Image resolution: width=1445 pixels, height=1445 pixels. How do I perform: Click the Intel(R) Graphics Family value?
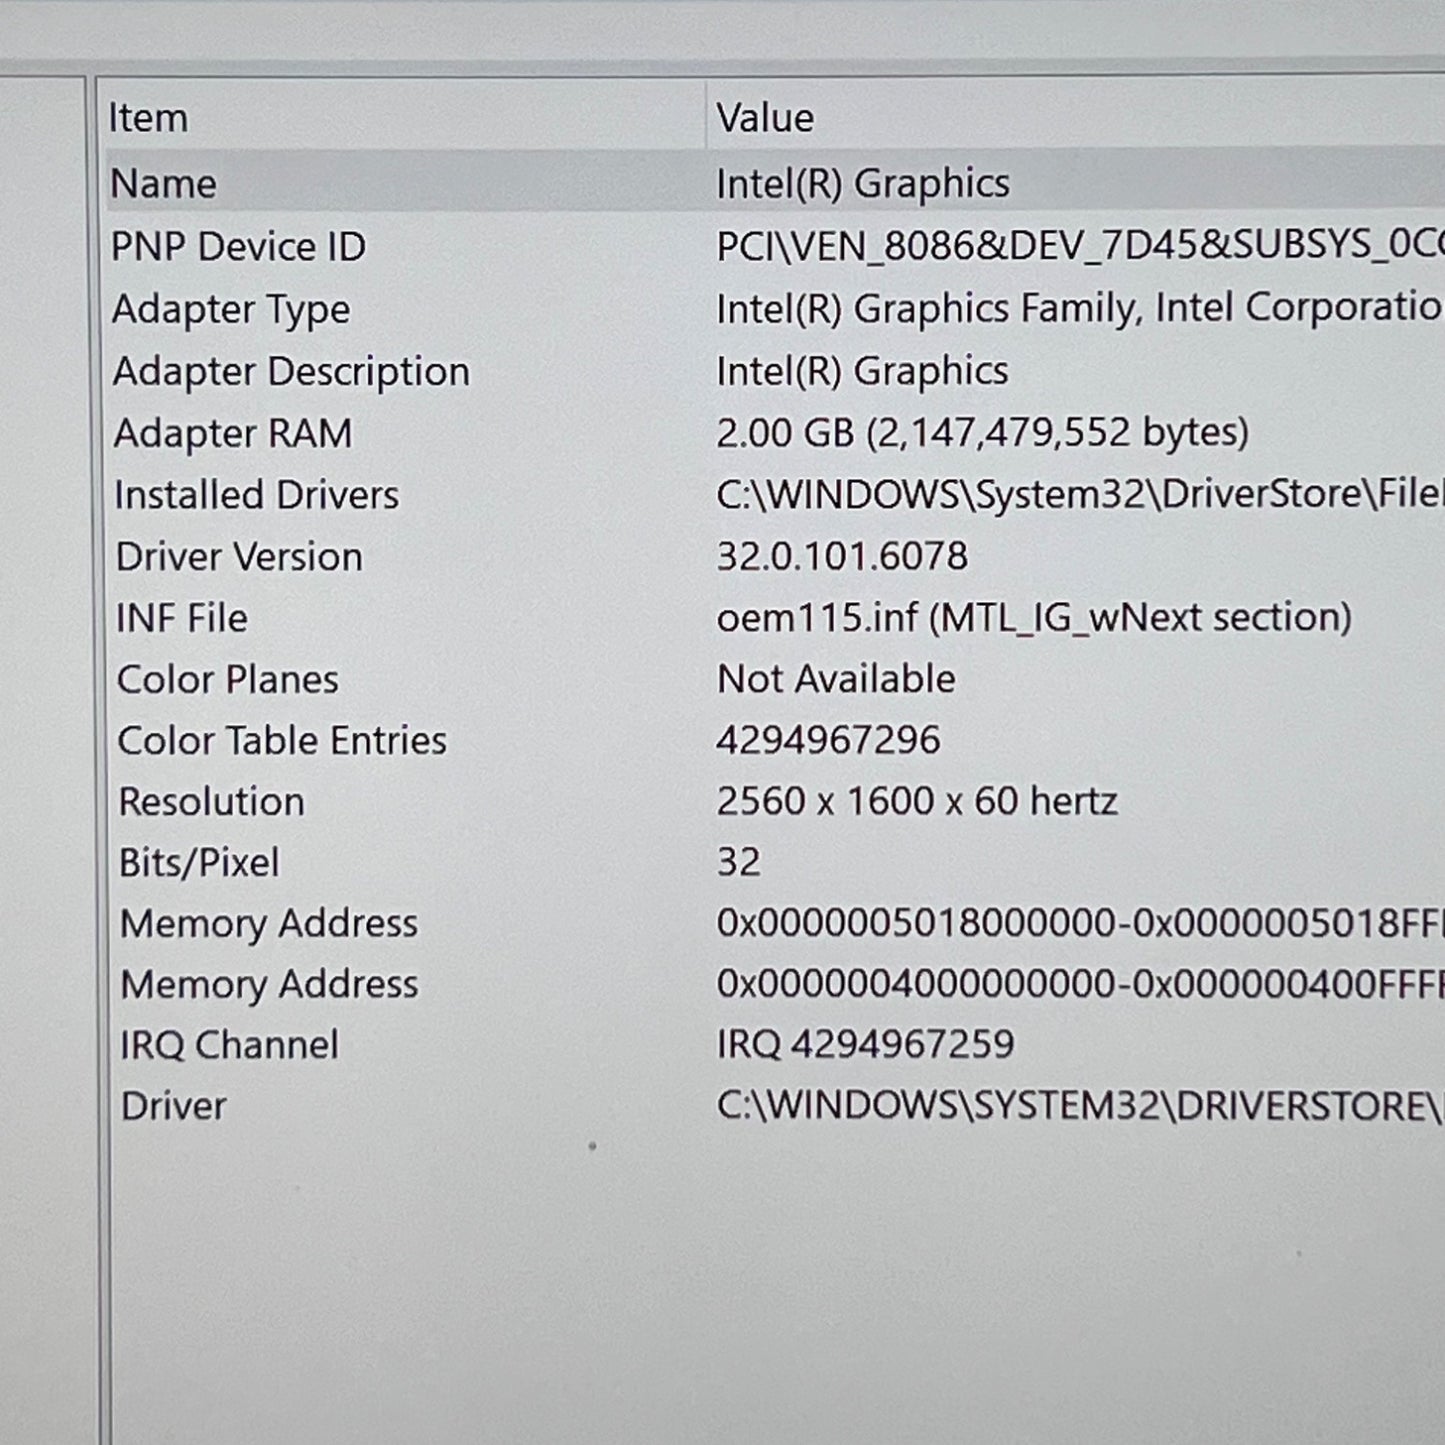pyautogui.click(x=1080, y=308)
